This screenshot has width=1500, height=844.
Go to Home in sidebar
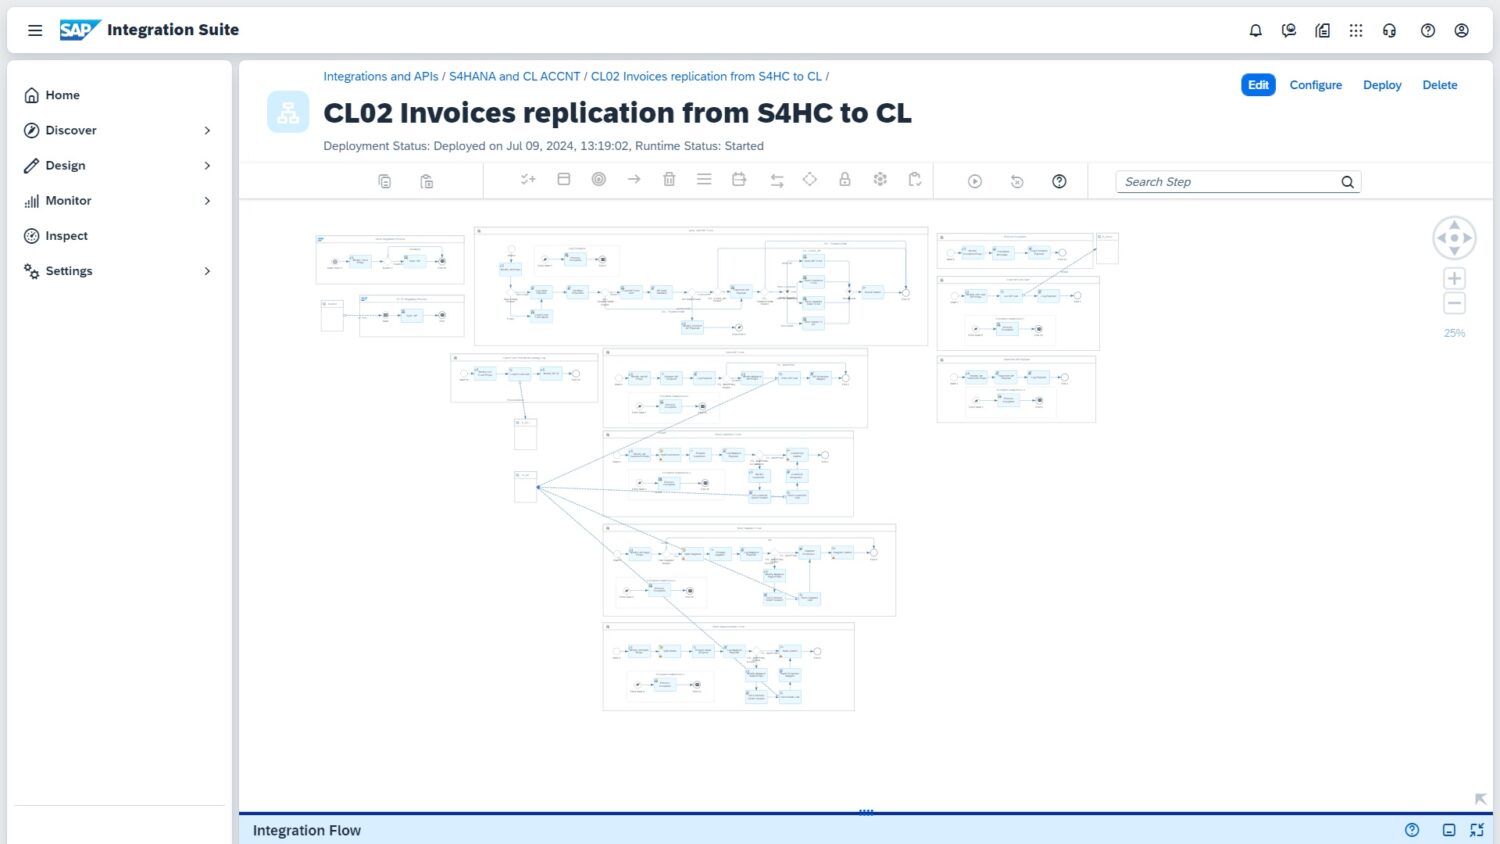[x=62, y=96]
